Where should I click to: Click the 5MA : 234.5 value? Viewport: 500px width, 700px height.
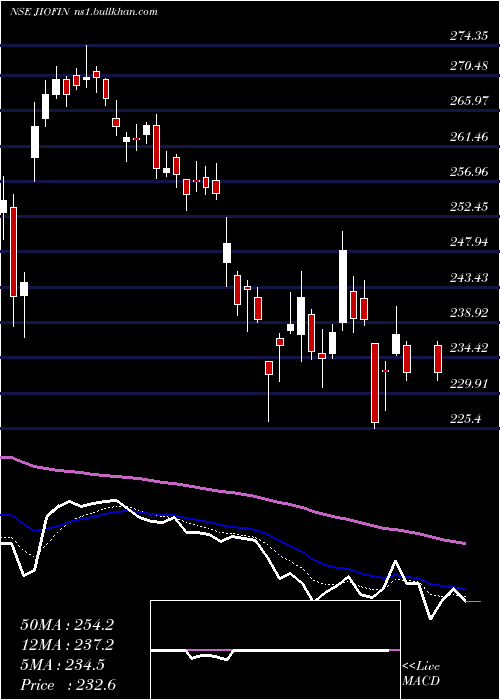[x=62, y=665]
